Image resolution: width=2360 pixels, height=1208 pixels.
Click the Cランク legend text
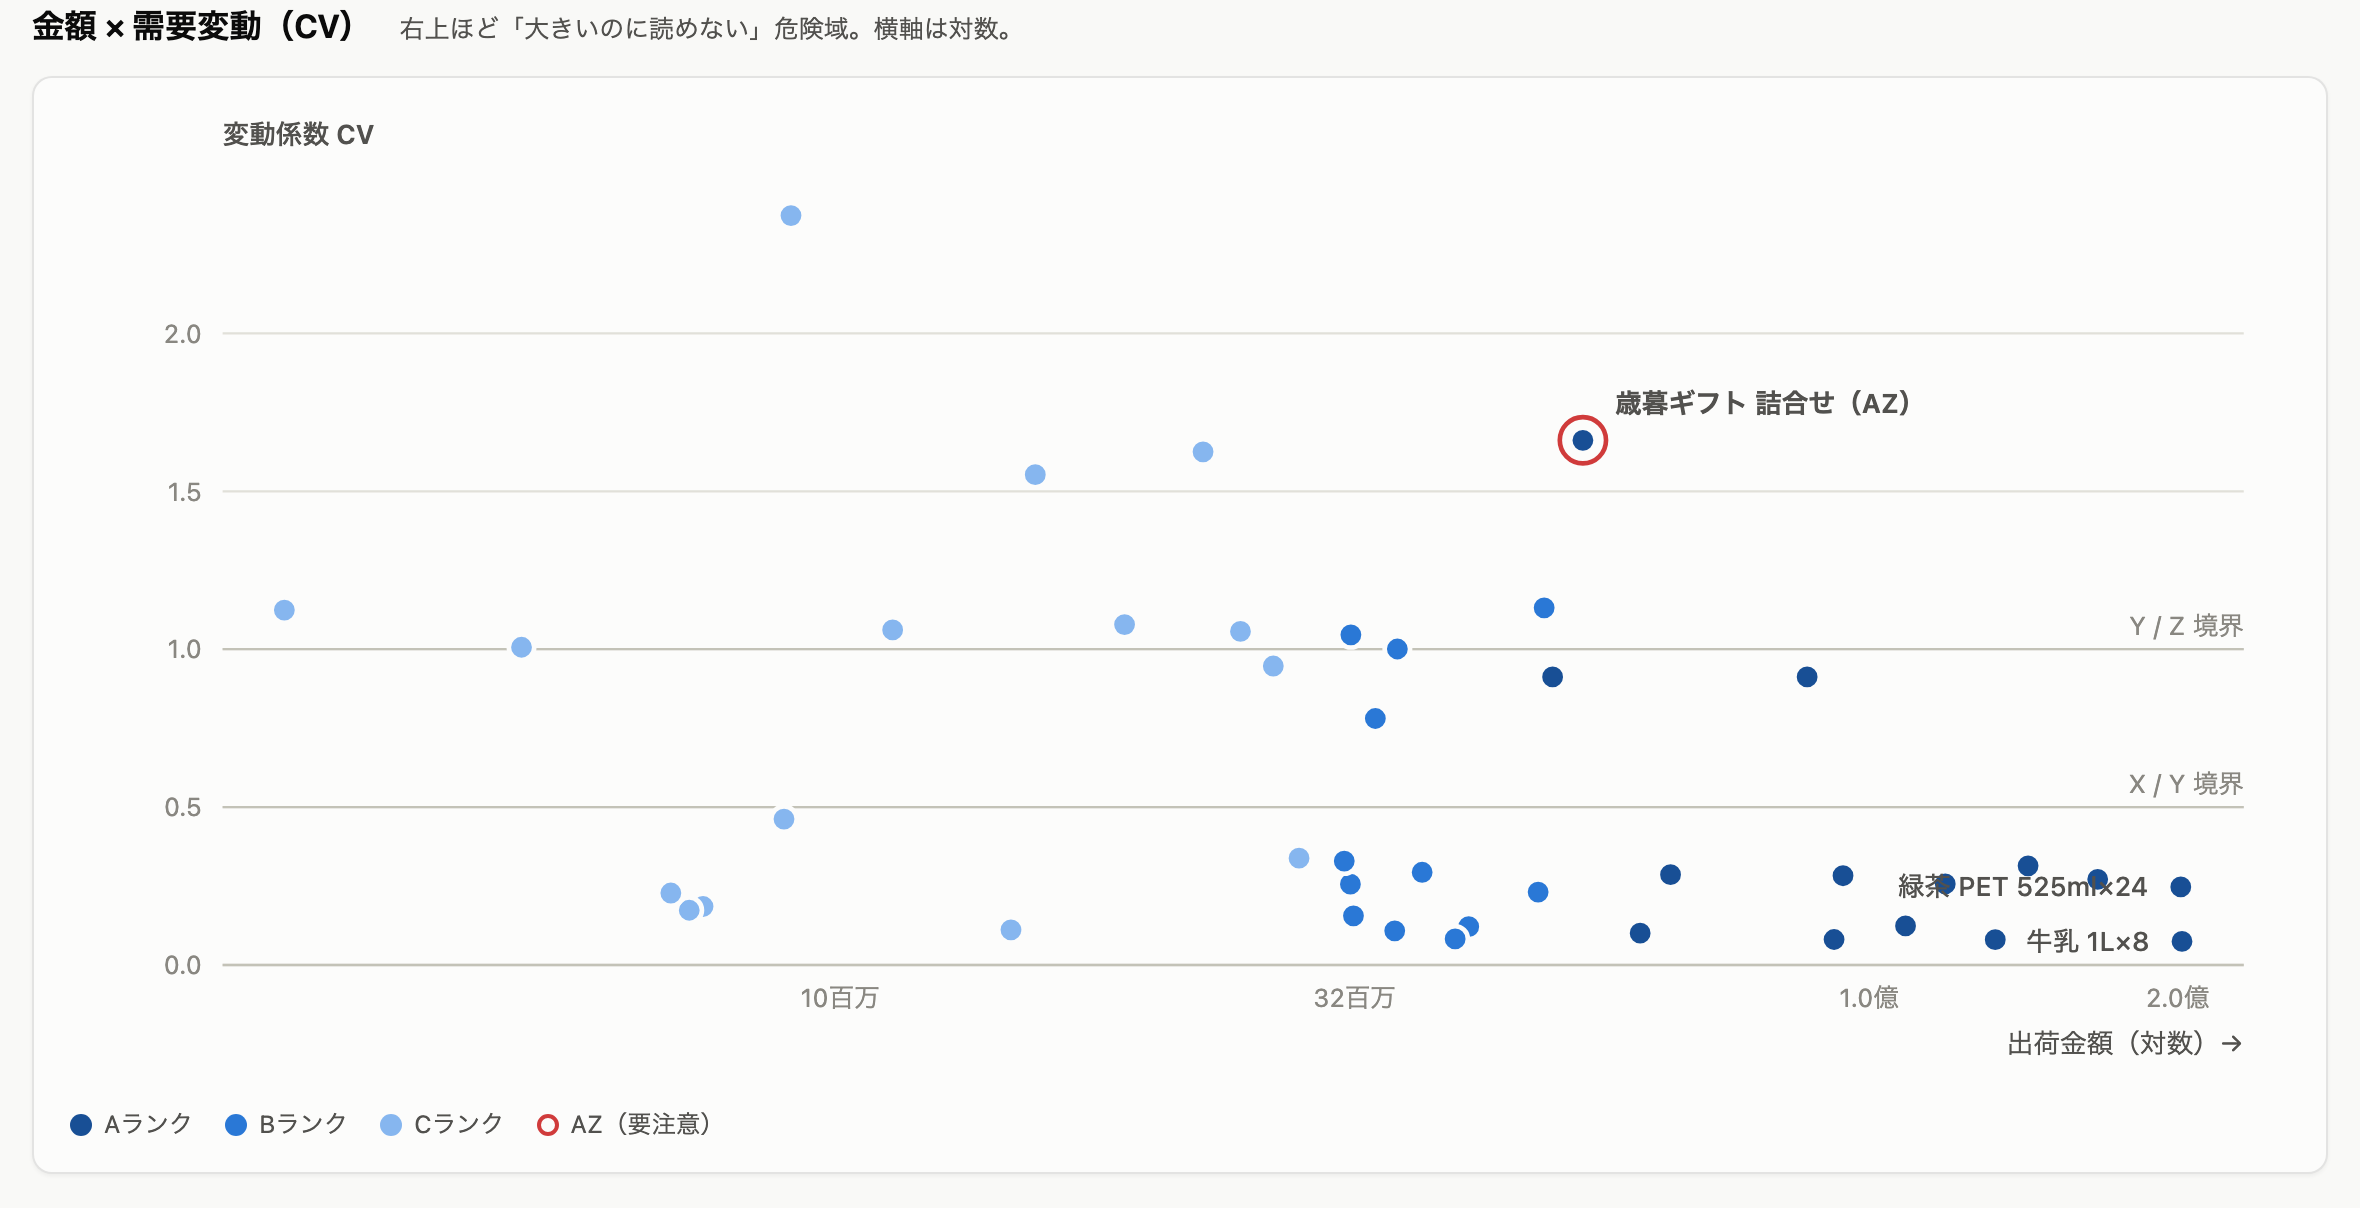(458, 1124)
